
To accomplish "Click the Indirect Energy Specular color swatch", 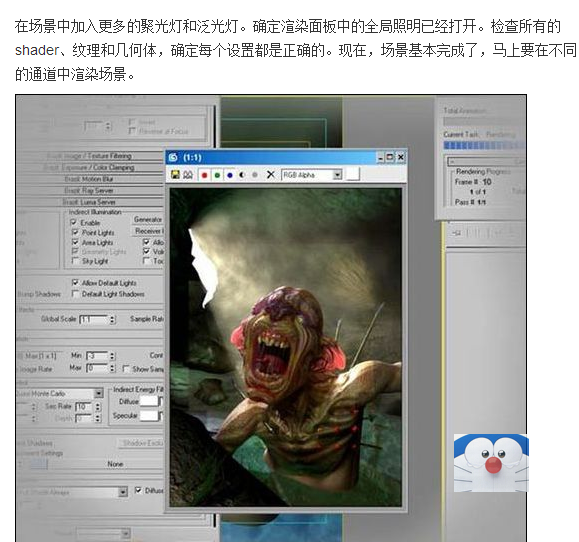I will 149,416.
